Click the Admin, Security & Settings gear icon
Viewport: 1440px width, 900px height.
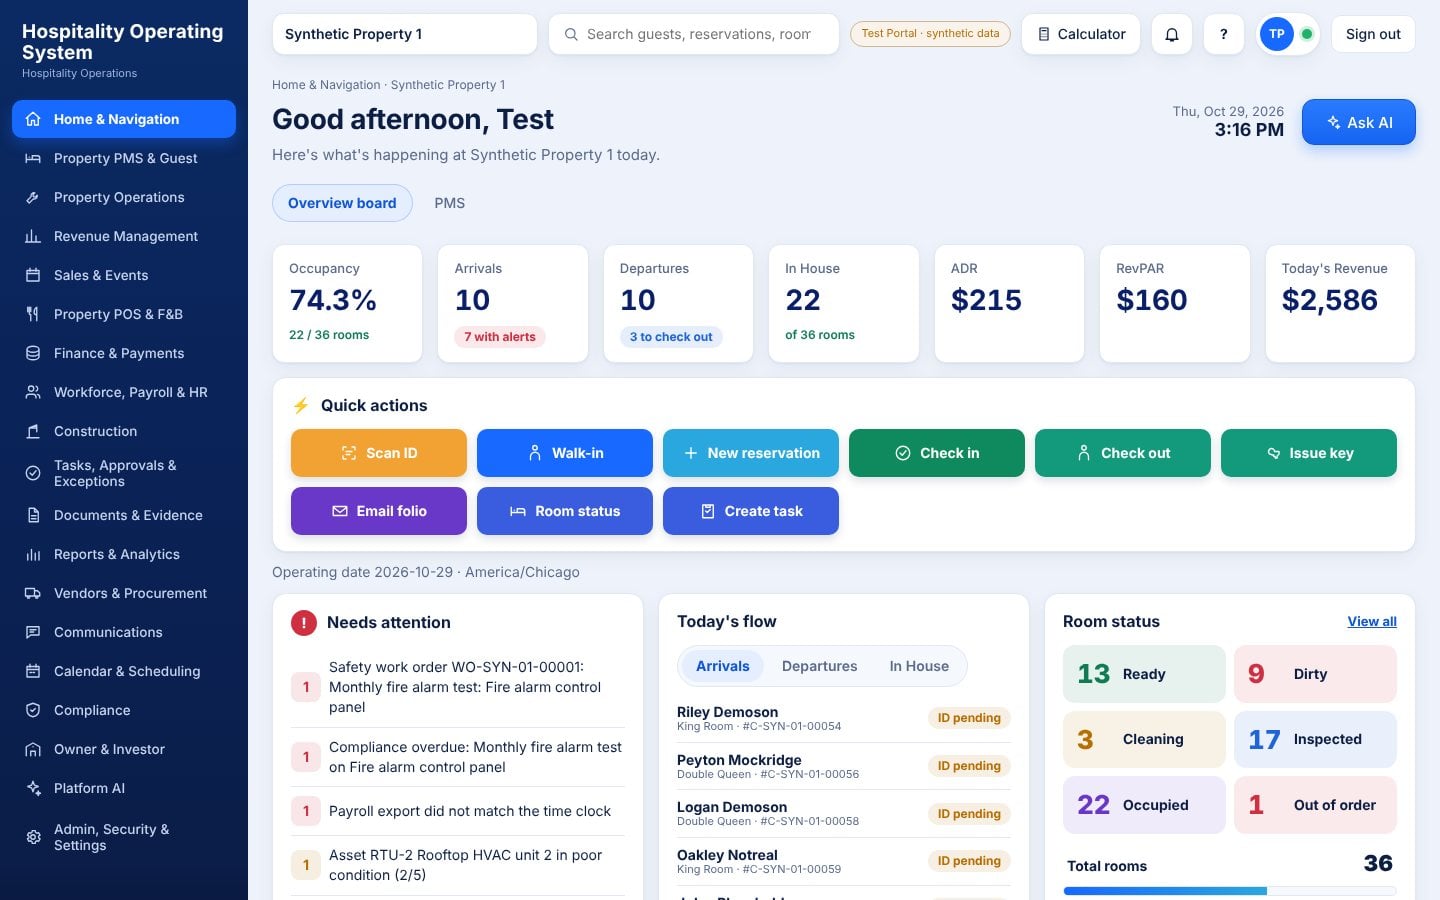pyautogui.click(x=33, y=837)
